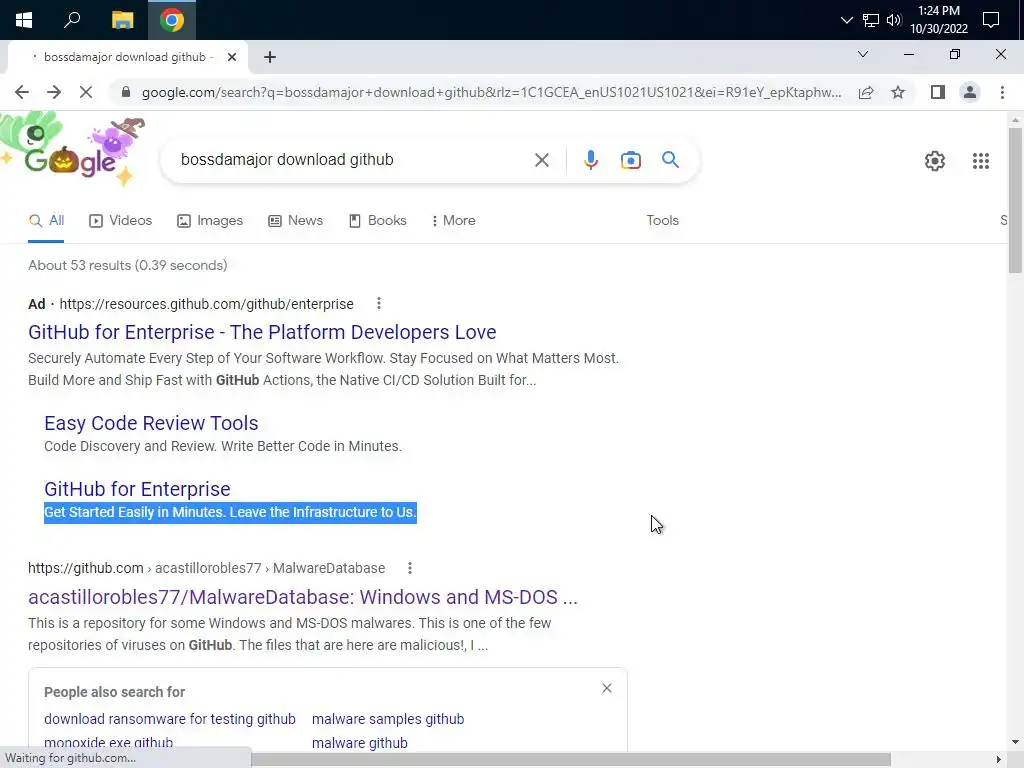This screenshot has width=1024, height=768.
Task: Open the taskbar clock and date
Action: 938,20
